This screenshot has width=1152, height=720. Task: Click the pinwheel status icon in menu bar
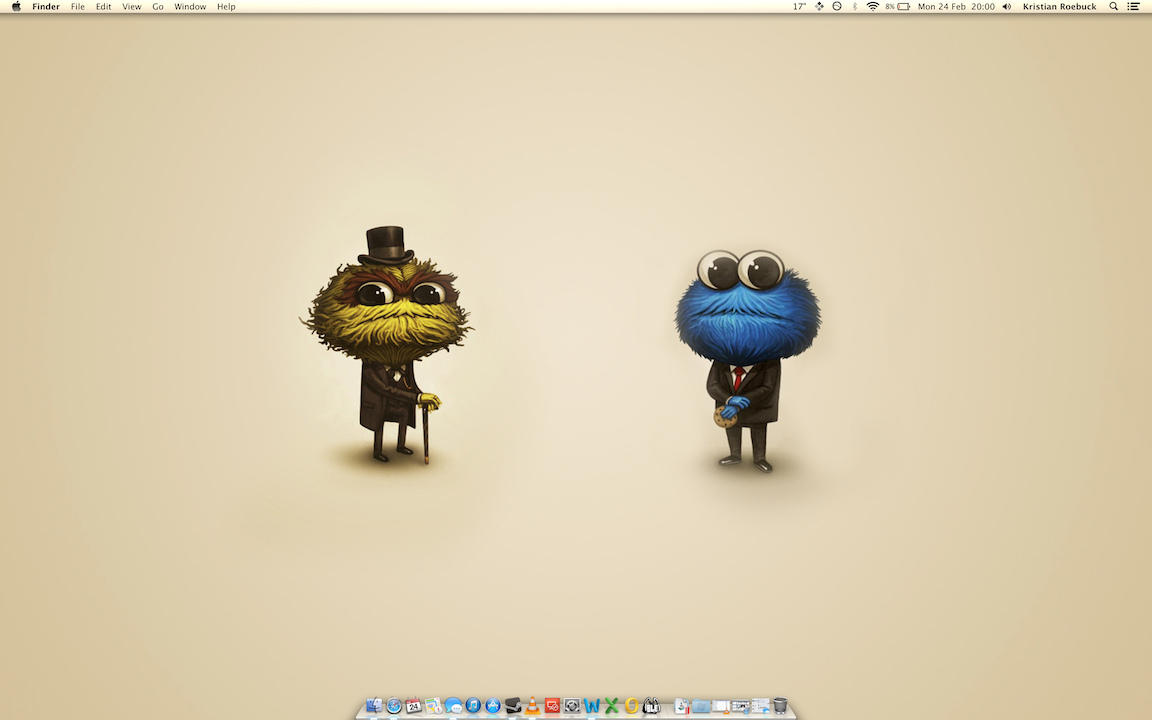pos(819,7)
